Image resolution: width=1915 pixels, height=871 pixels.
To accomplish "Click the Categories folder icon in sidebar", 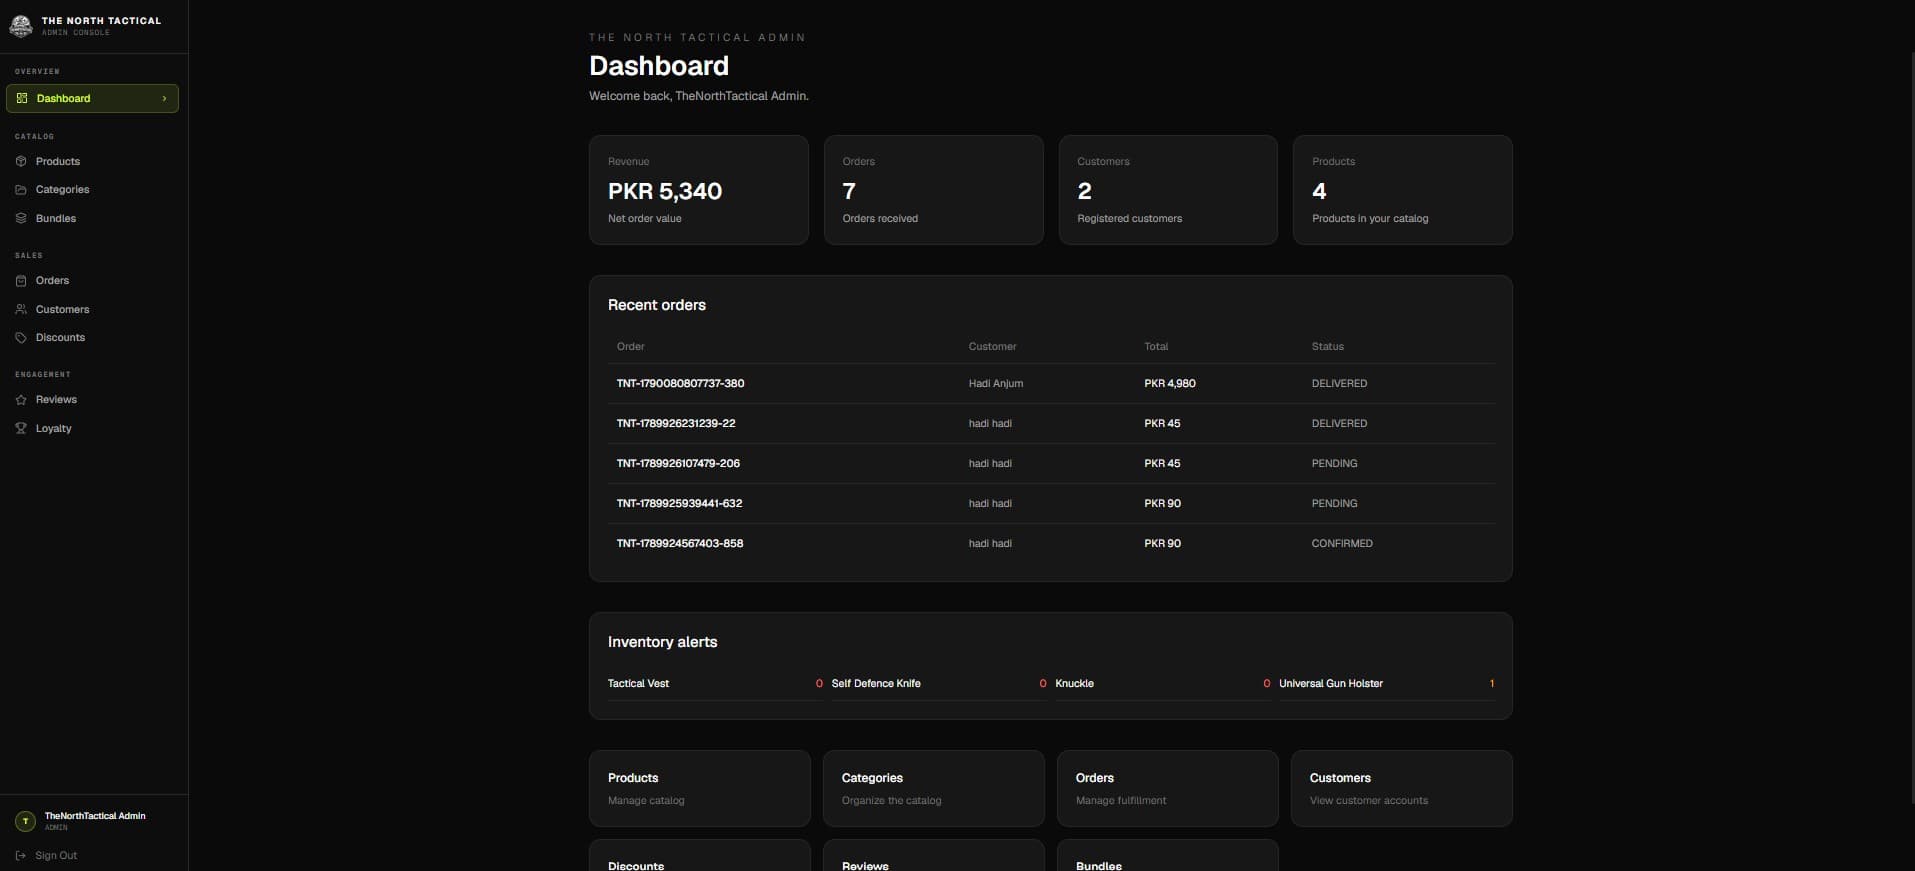I will (x=21, y=189).
